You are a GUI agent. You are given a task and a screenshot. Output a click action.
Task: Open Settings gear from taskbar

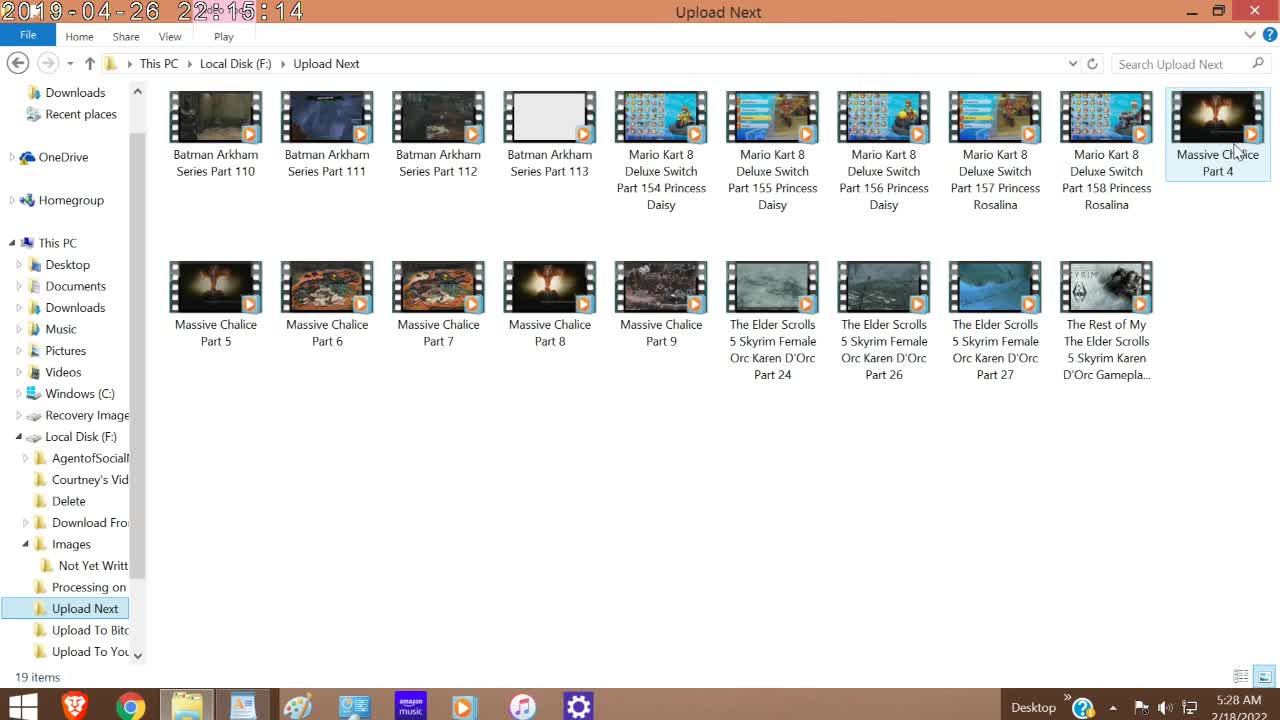(578, 707)
